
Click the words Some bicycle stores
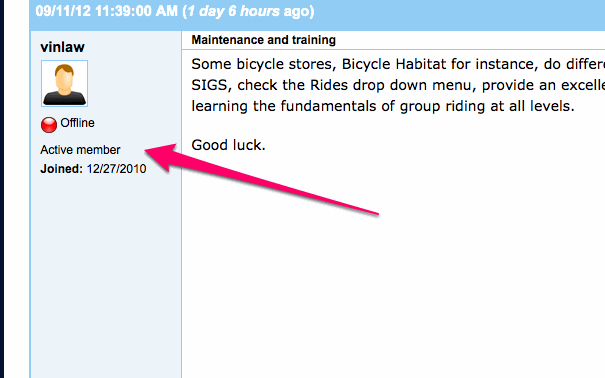click(x=262, y=64)
